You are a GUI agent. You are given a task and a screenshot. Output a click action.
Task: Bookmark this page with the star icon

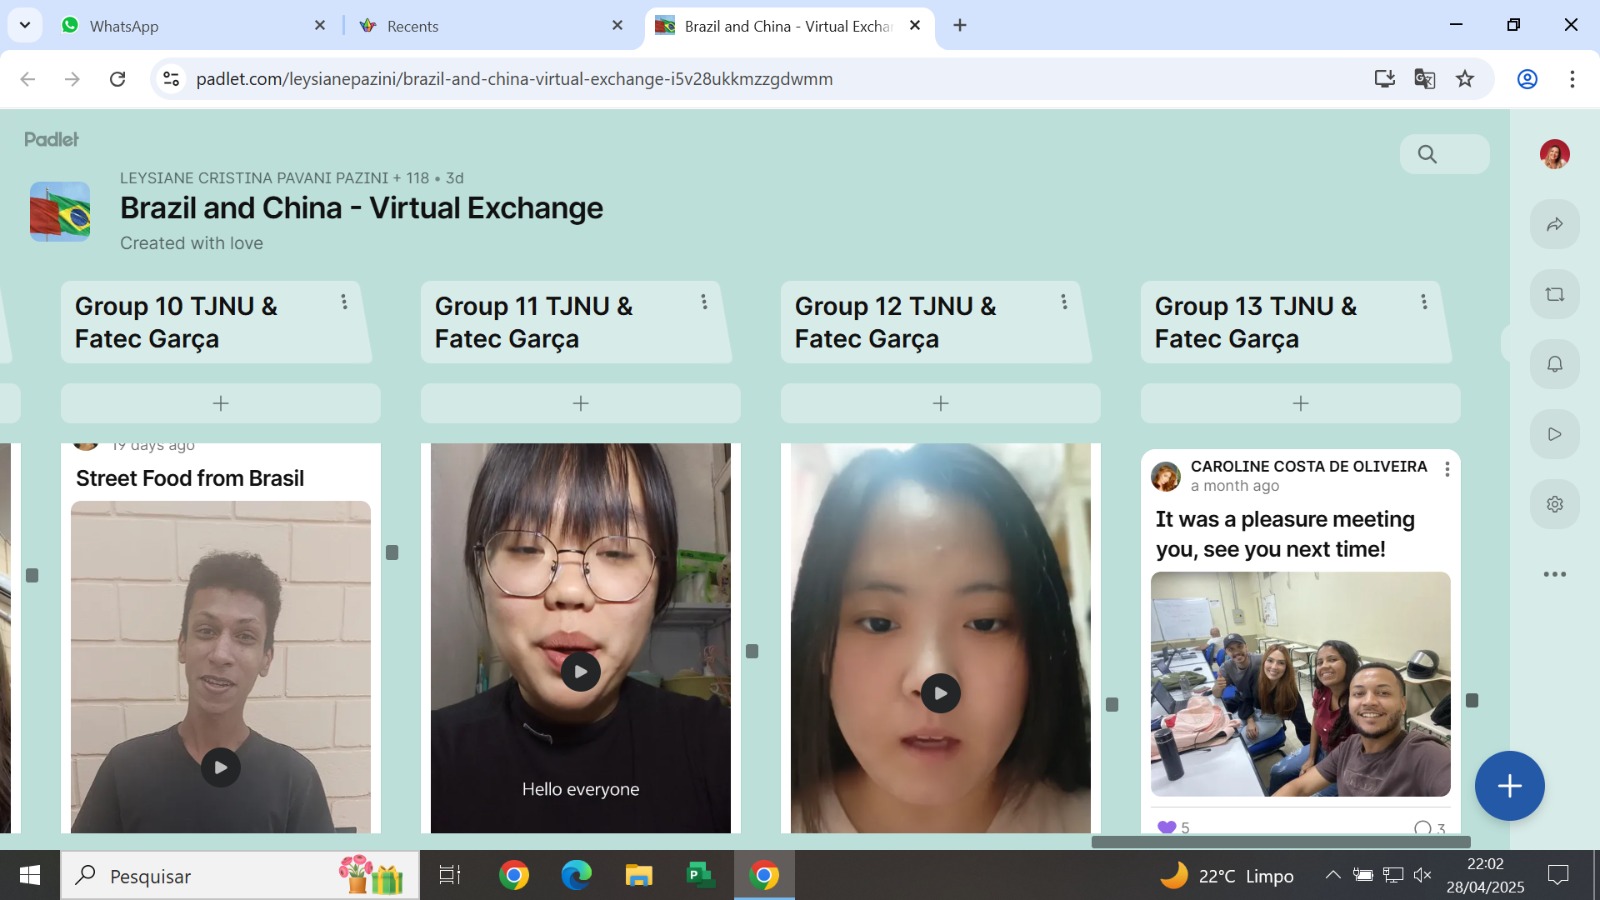pos(1465,79)
